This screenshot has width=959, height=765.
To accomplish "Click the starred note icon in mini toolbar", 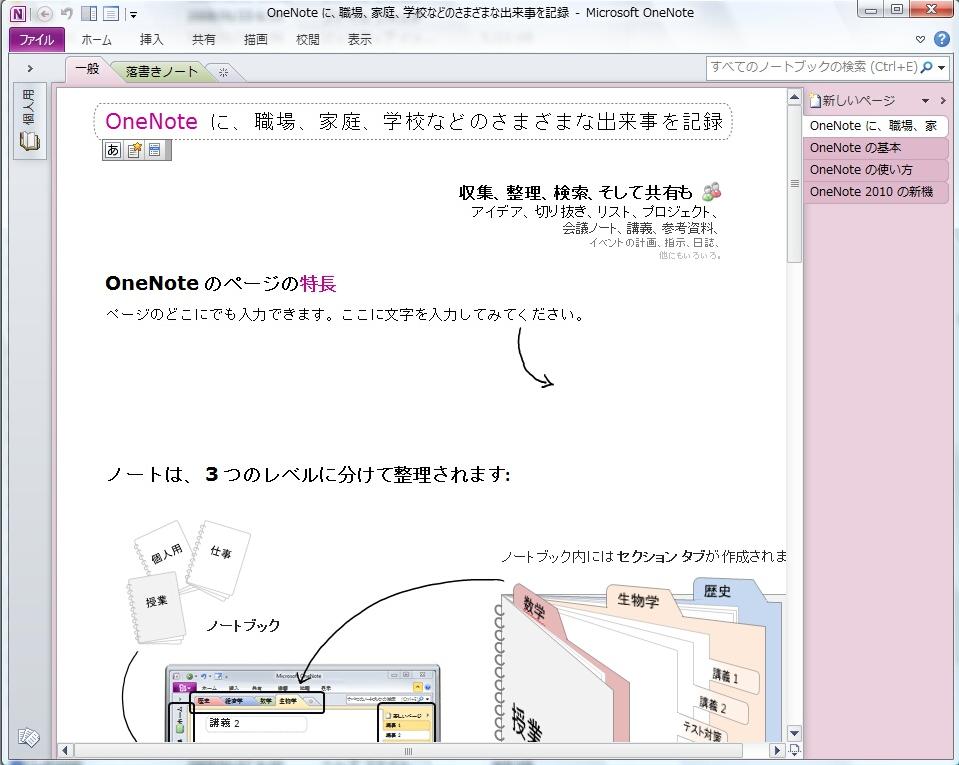I will point(135,150).
